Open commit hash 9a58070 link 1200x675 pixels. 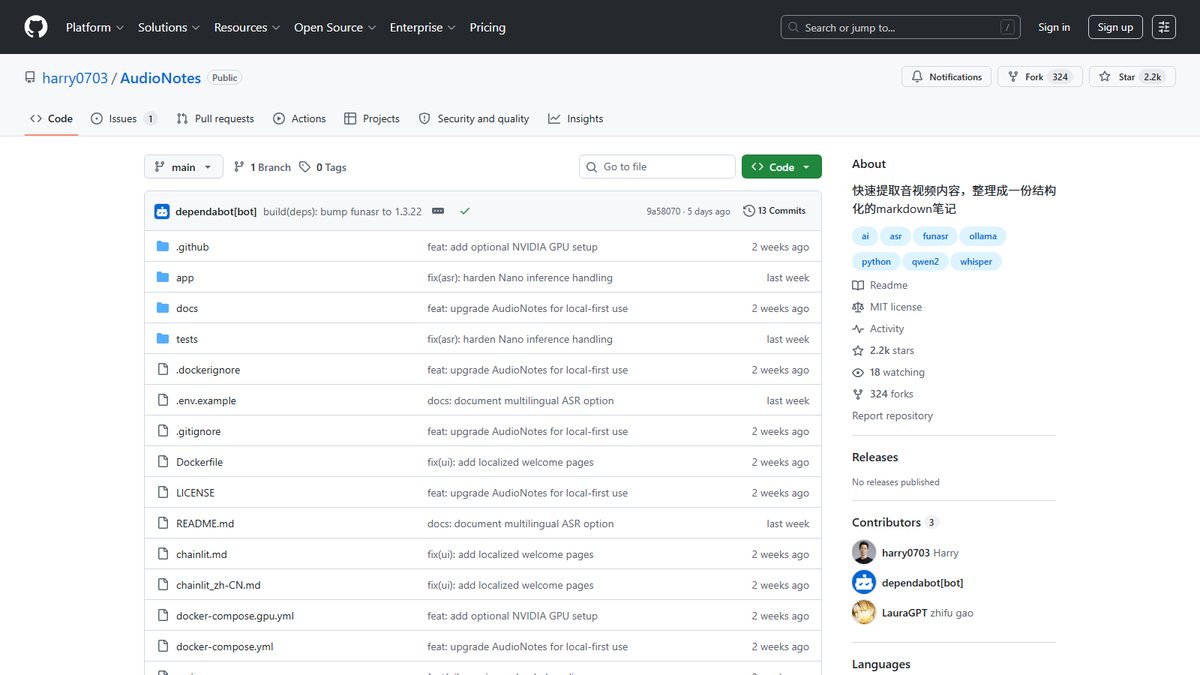click(663, 211)
